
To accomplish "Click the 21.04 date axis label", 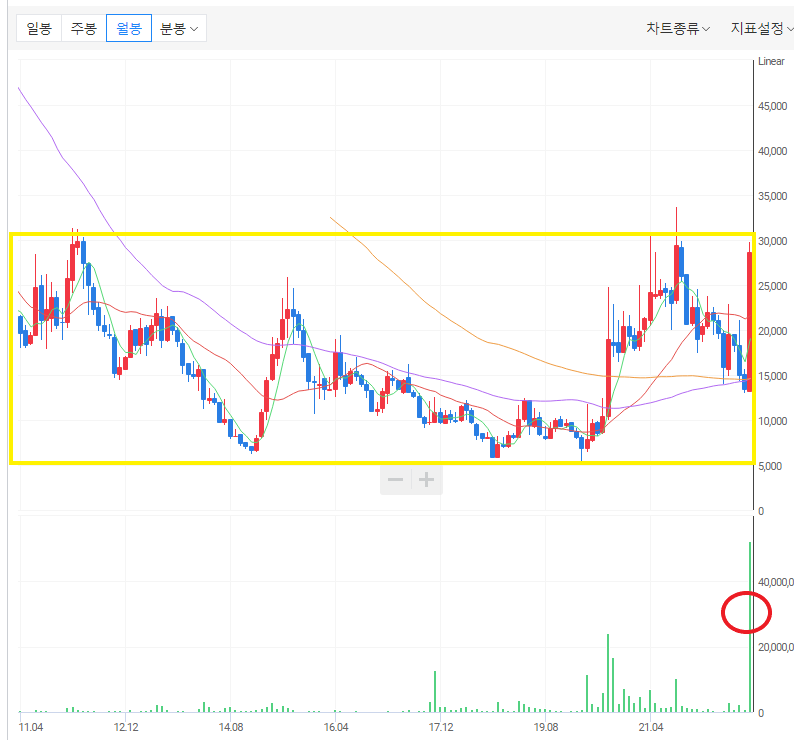I will click(x=651, y=727).
